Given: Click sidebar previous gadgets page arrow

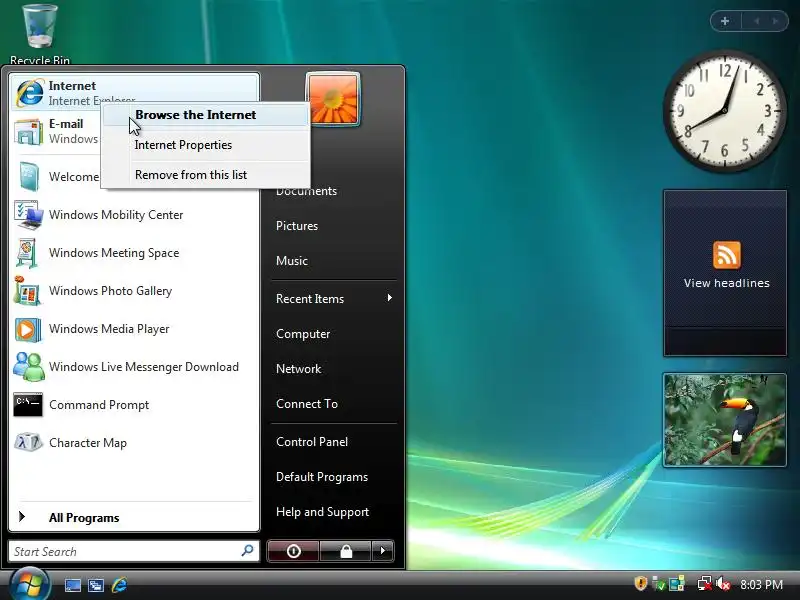Looking at the screenshot, I should (757, 21).
